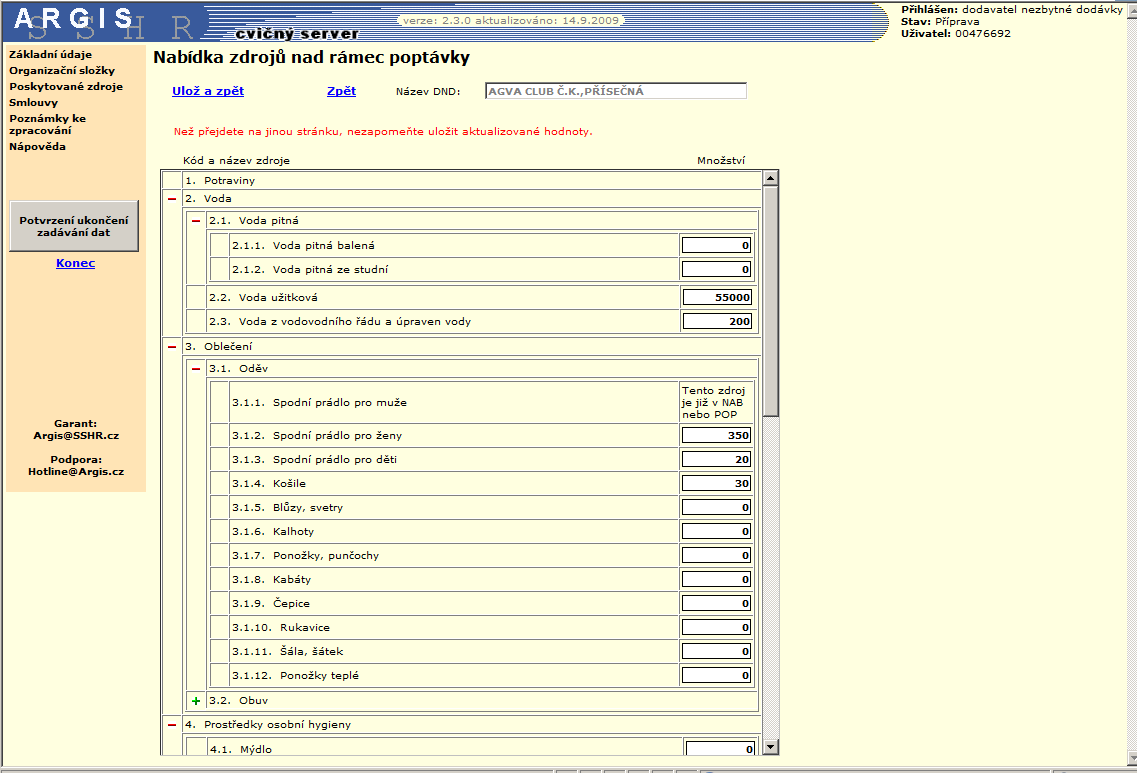Open Organizační složky in the sidebar
Image resolution: width=1137 pixels, height=773 pixels.
click(x=62, y=70)
